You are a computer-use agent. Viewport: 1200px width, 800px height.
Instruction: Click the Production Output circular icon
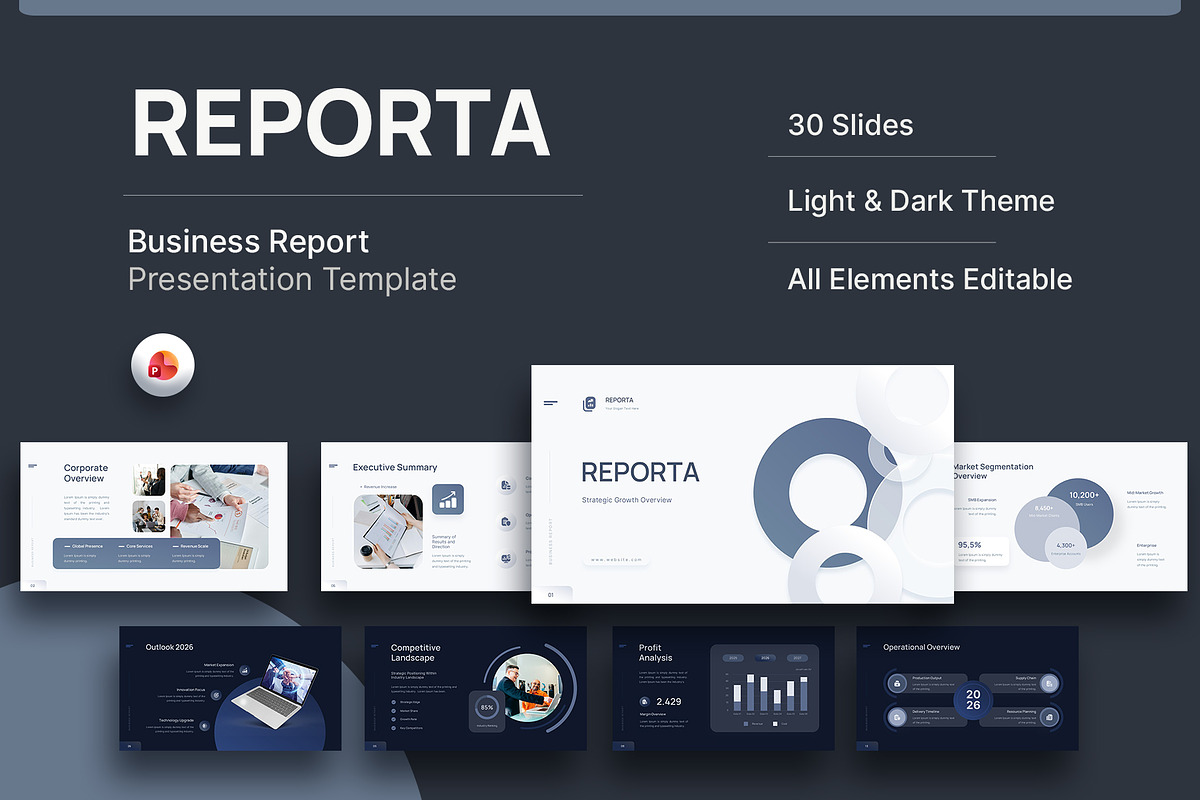pos(898,683)
